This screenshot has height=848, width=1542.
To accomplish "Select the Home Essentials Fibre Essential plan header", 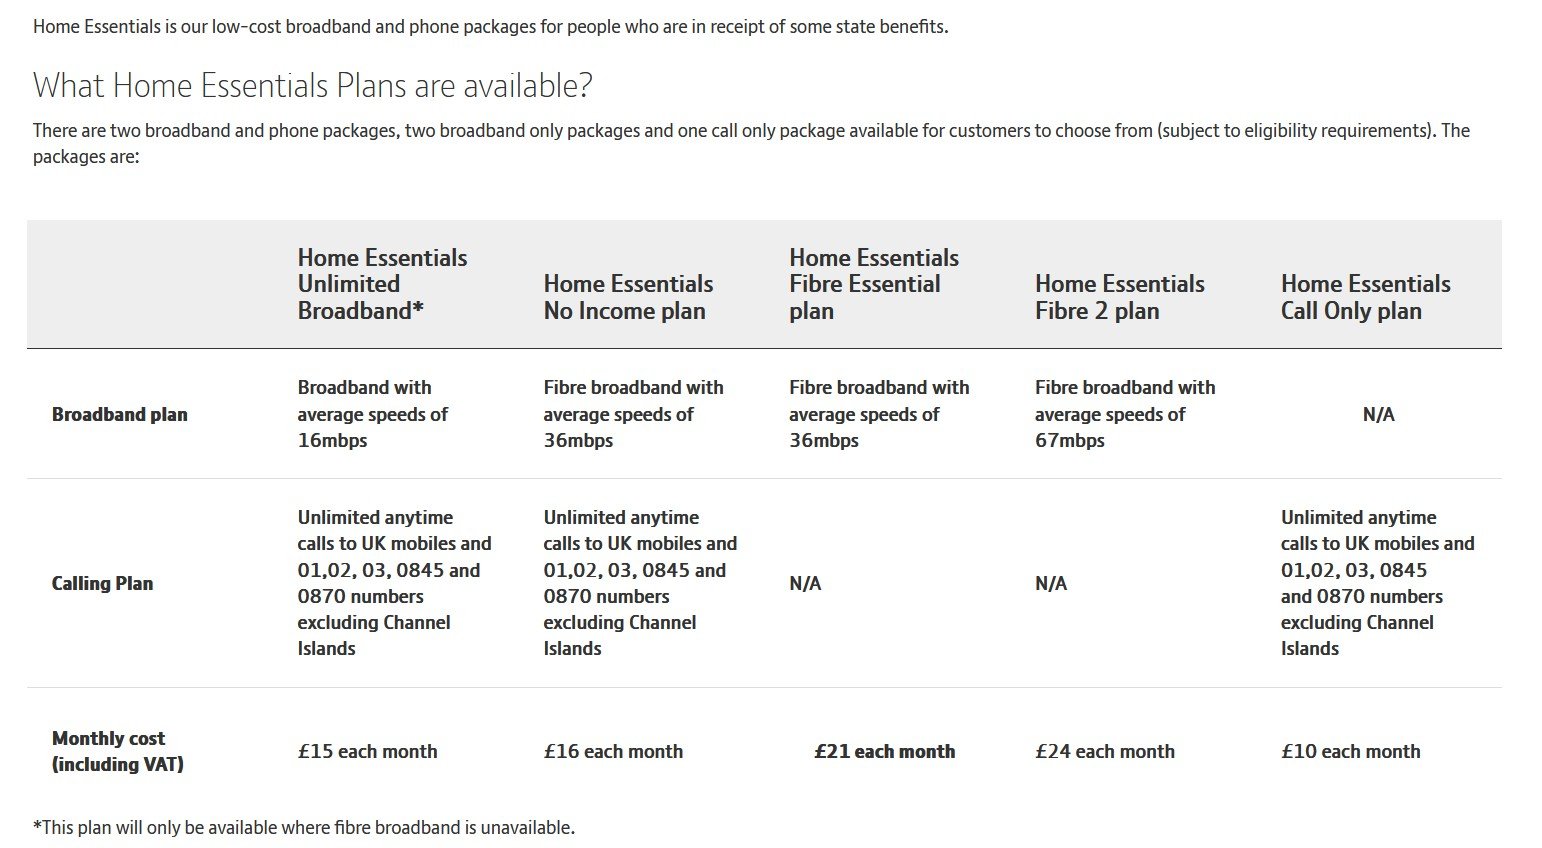I will click(874, 284).
